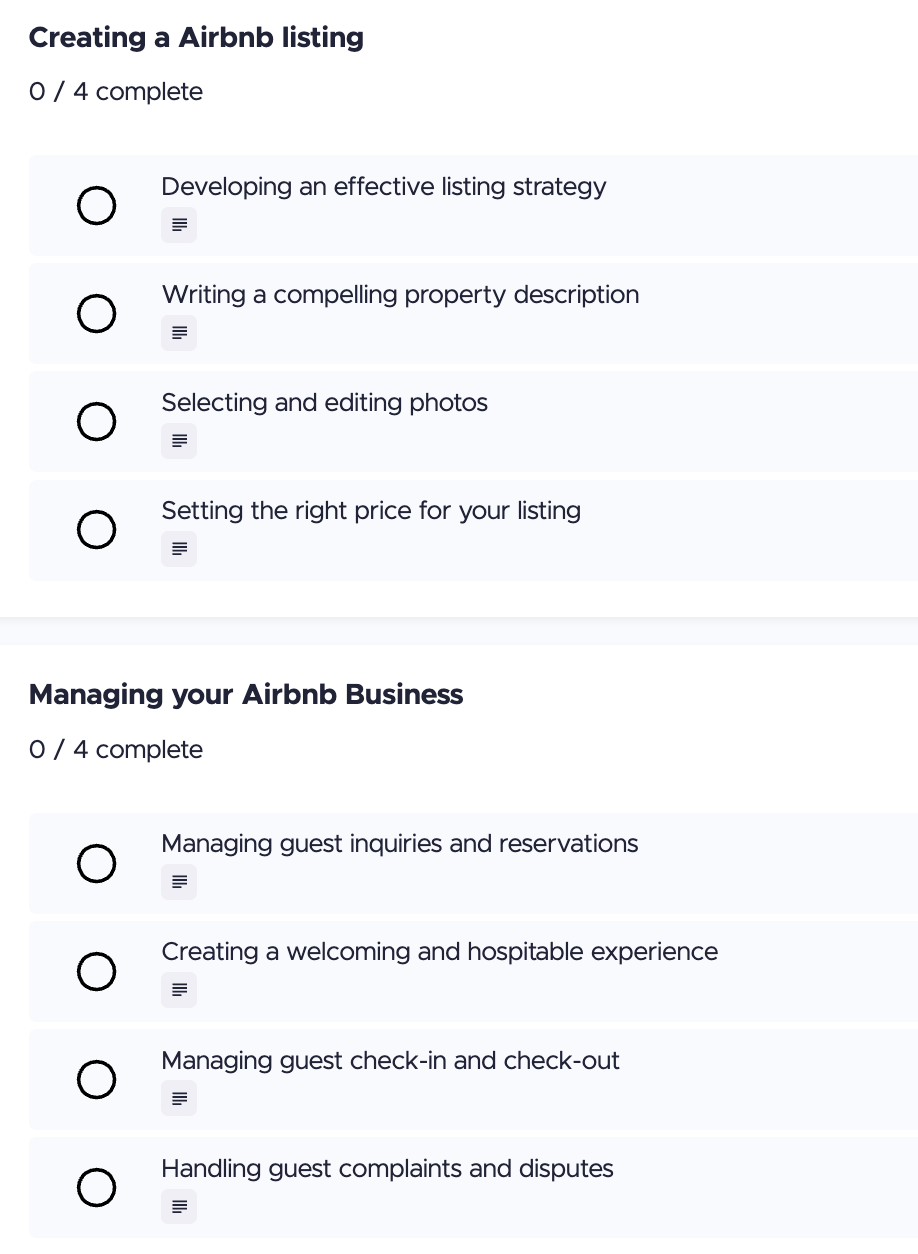This screenshot has height=1254, width=918.
Task: Click the Managing your Airbnb Business heading
Action: [246, 695]
